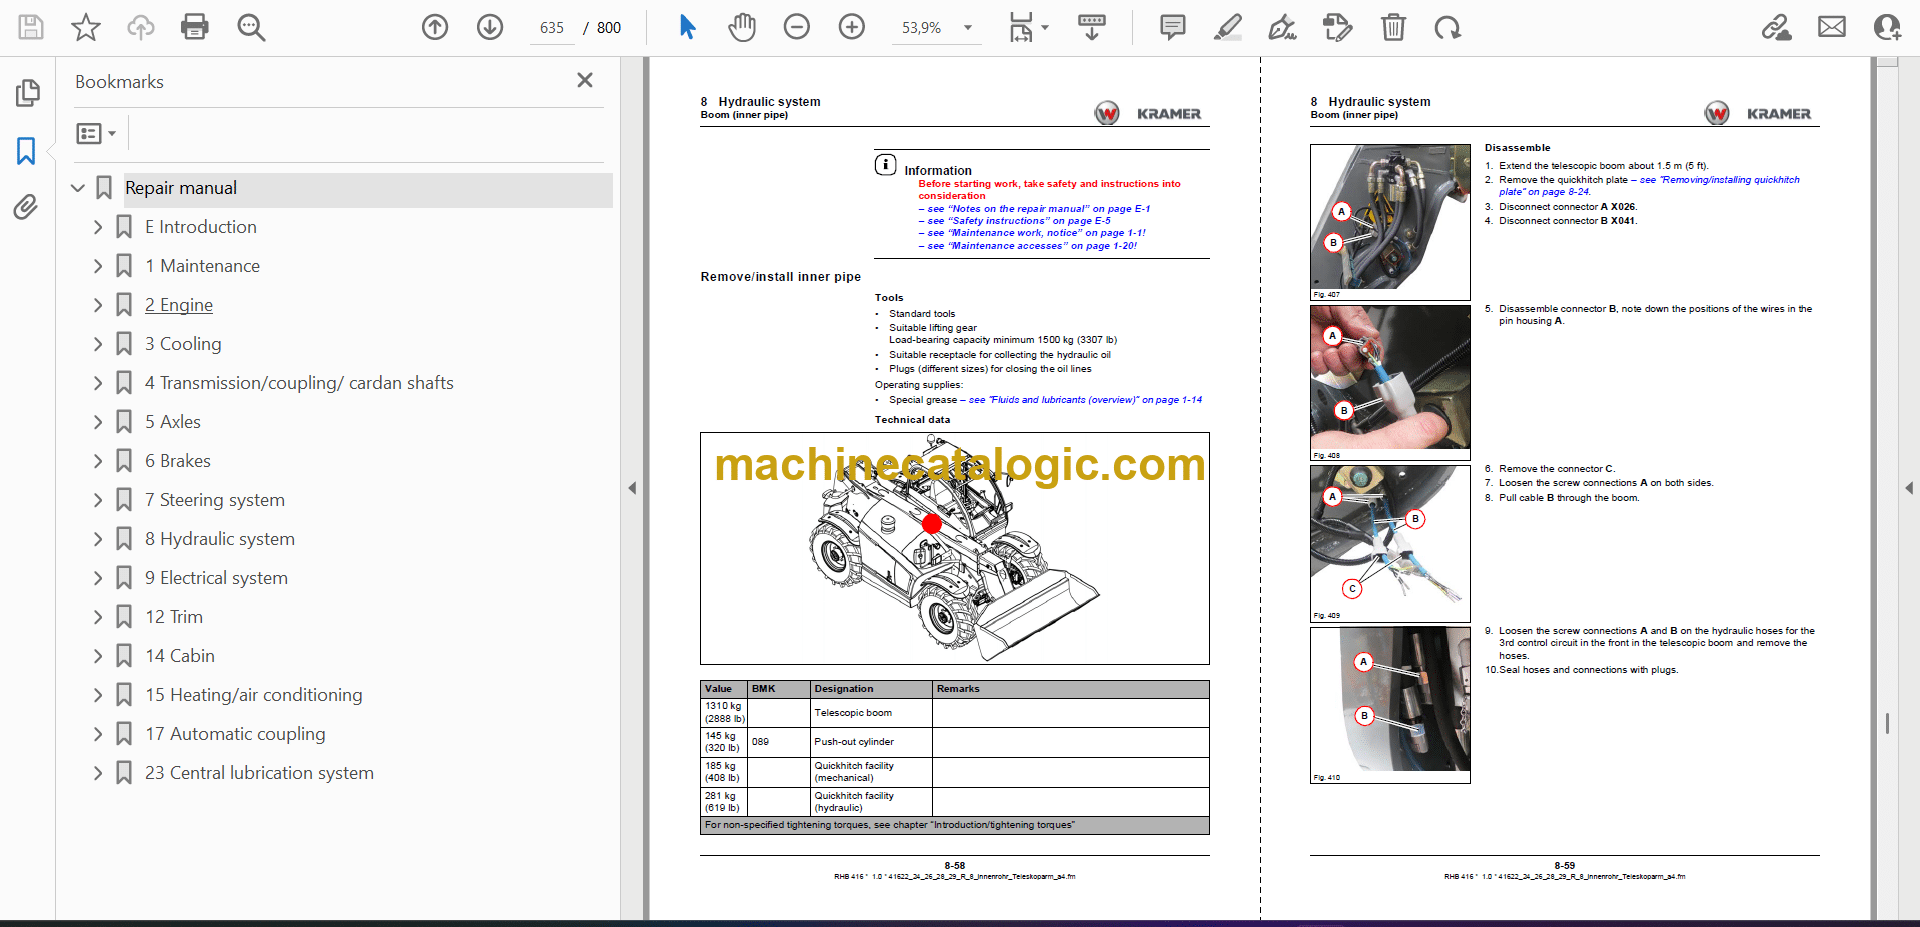Collapse the Repair manual bookmark tree
This screenshot has width=1920, height=927.
click(78, 188)
